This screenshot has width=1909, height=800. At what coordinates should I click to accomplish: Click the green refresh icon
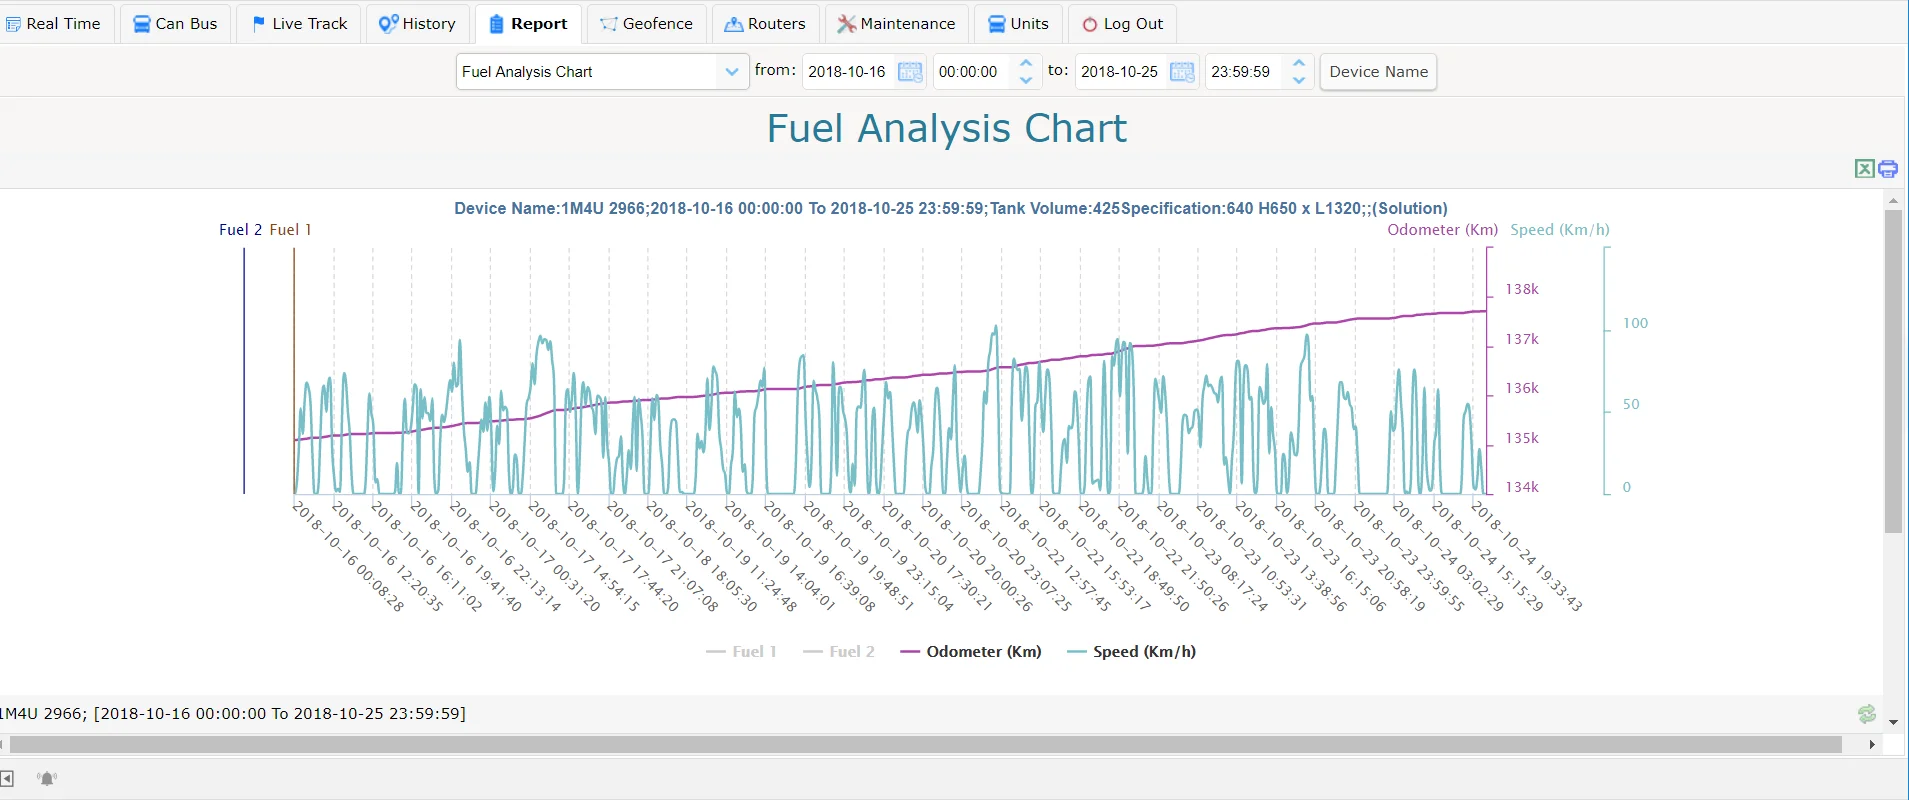point(1867,713)
